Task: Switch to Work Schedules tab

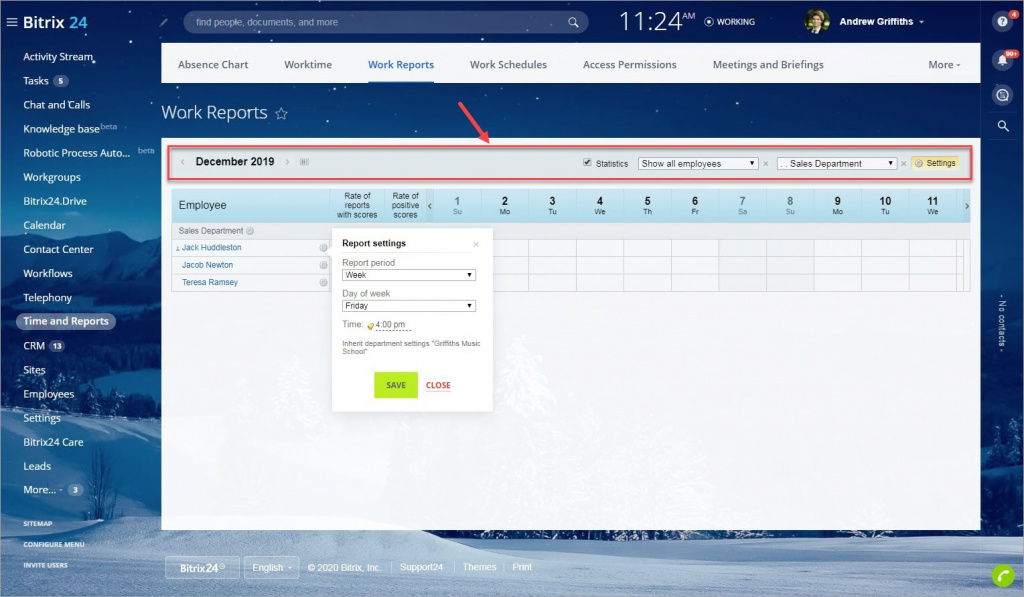Action: [x=508, y=65]
